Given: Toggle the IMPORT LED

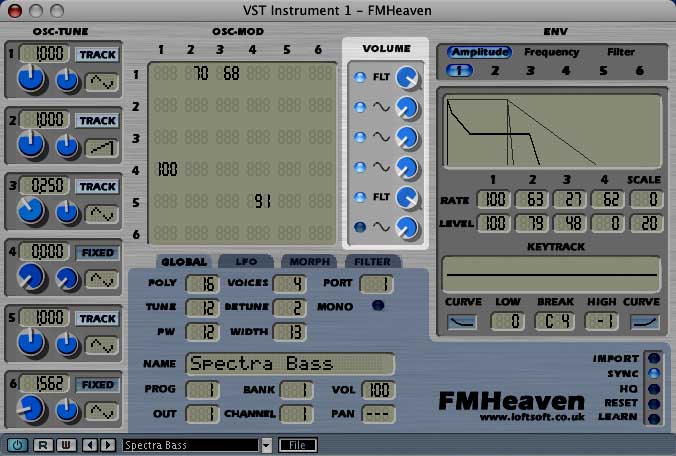Looking at the screenshot, I should click(x=654, y=358).
